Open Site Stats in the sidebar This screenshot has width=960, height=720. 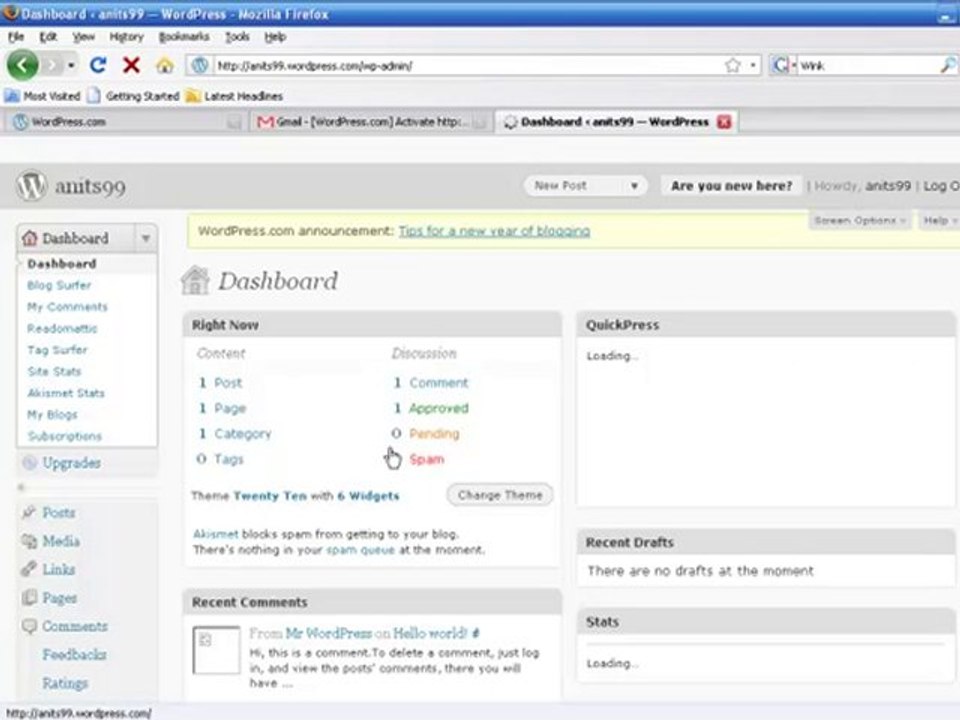coord(54,371)
